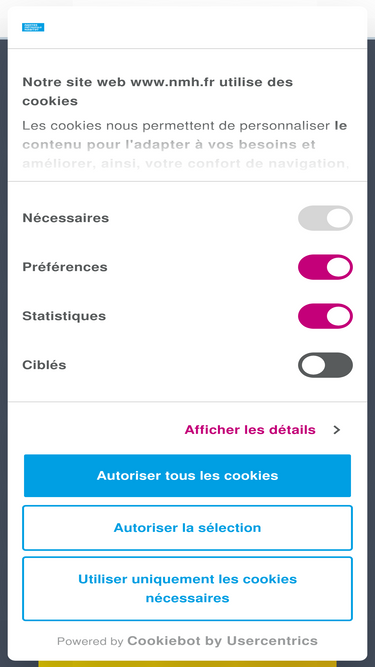The height and width of the screenshot is (667, 375).
Task: Choose Utiliser uniquement les cookies nécessaires
Action: click(188, 589)
